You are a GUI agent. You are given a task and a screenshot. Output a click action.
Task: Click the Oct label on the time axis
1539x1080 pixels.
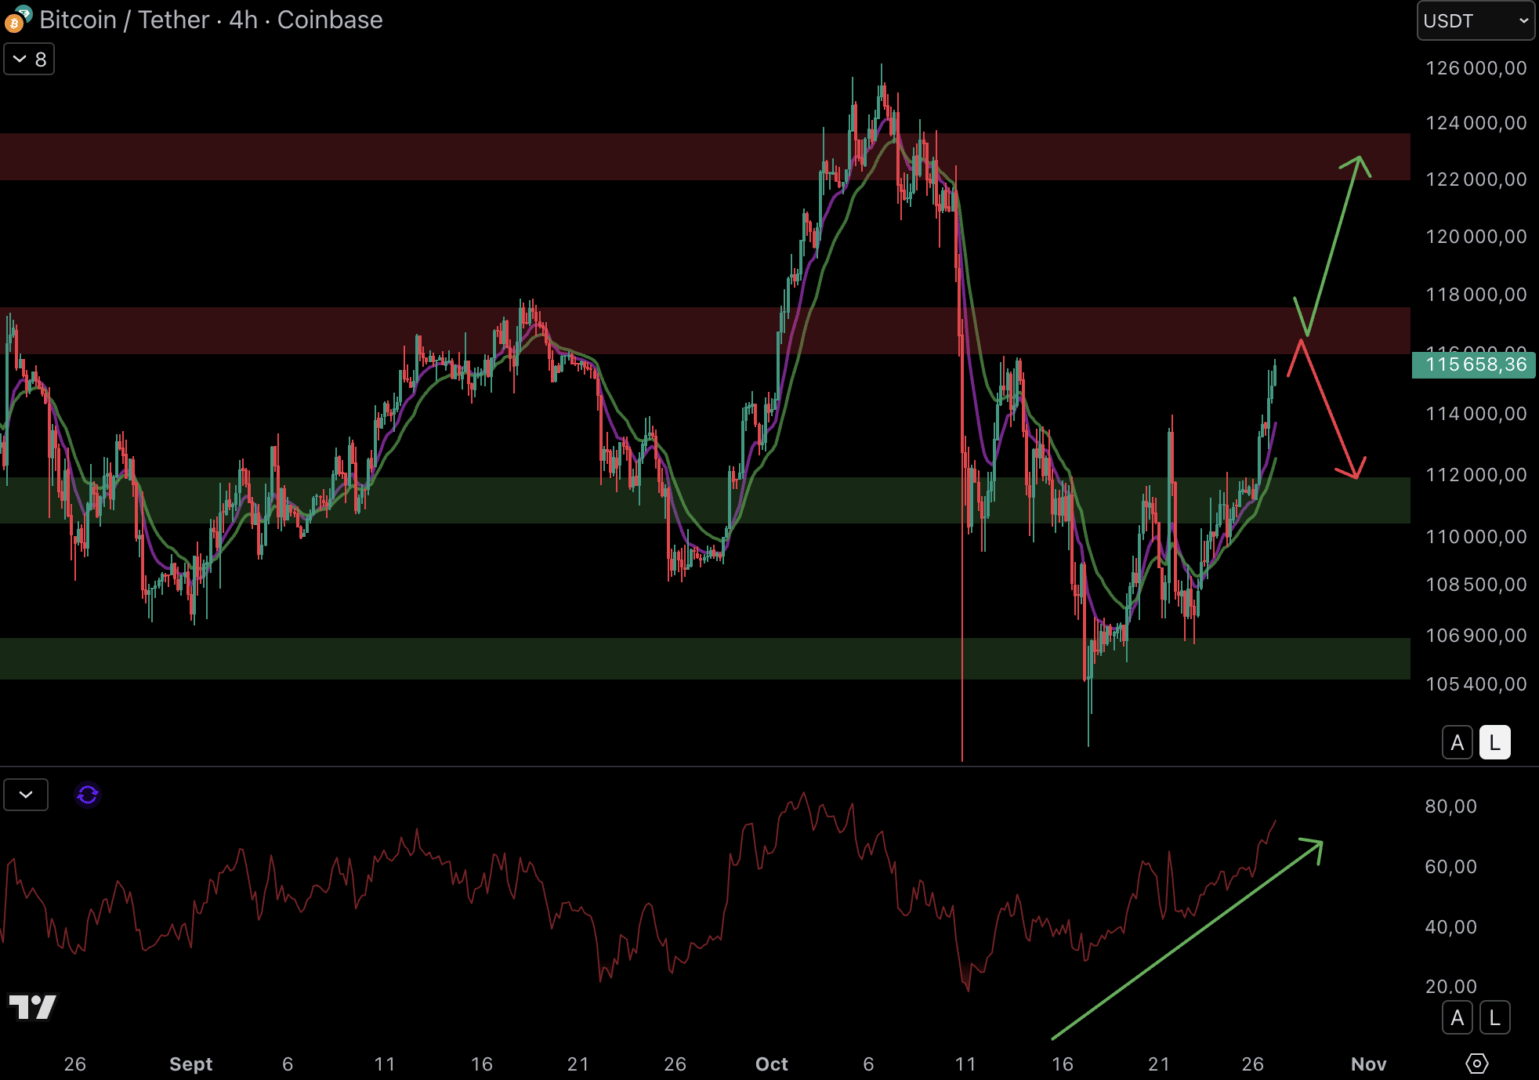point(771,1064)
